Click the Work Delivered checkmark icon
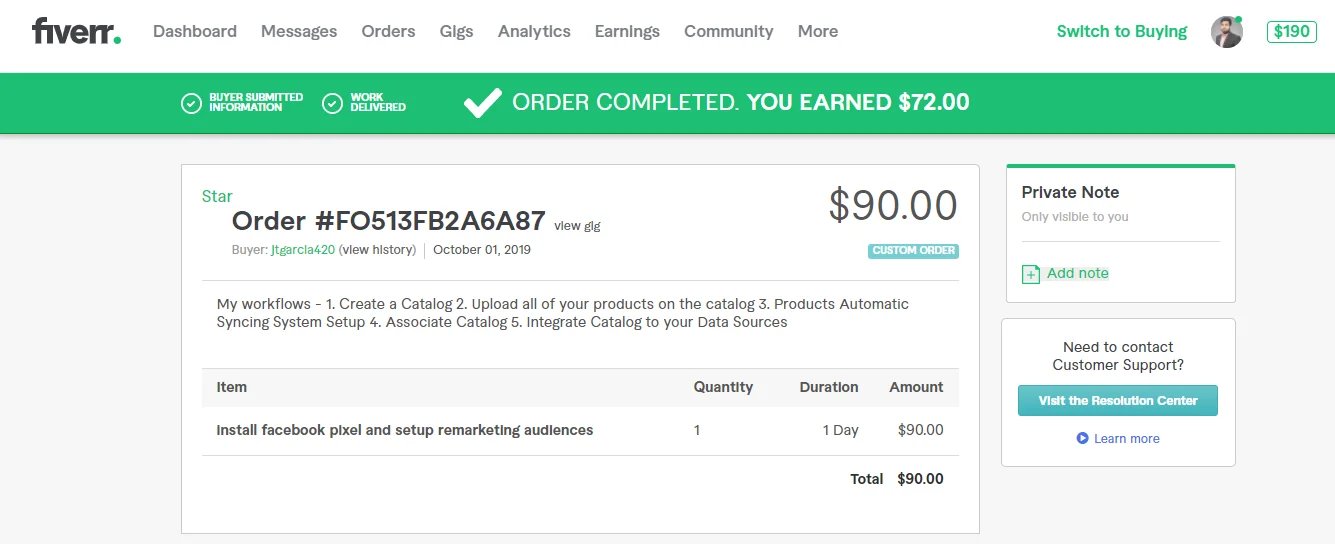 tap(333, 103)
